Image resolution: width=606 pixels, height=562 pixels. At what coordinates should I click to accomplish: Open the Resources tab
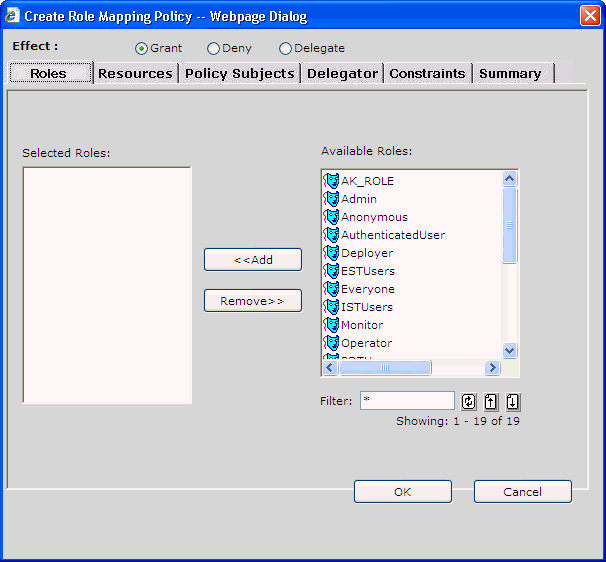point(135,73)
